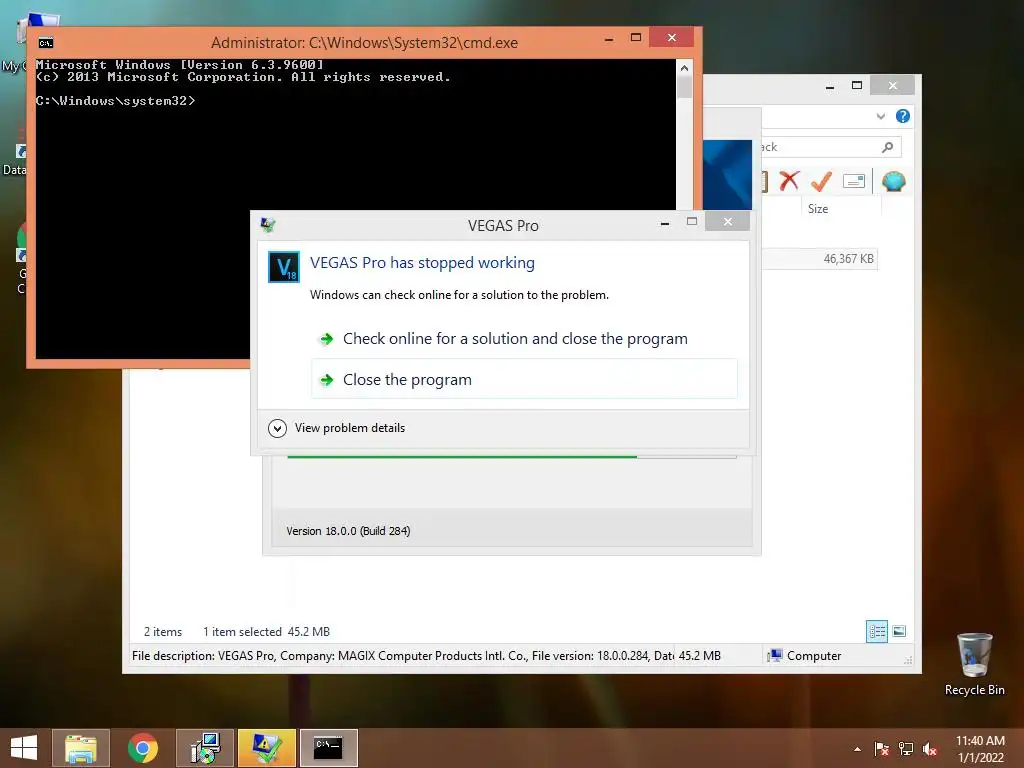Open the clock showing 11:40 AM

click(980, 748)
